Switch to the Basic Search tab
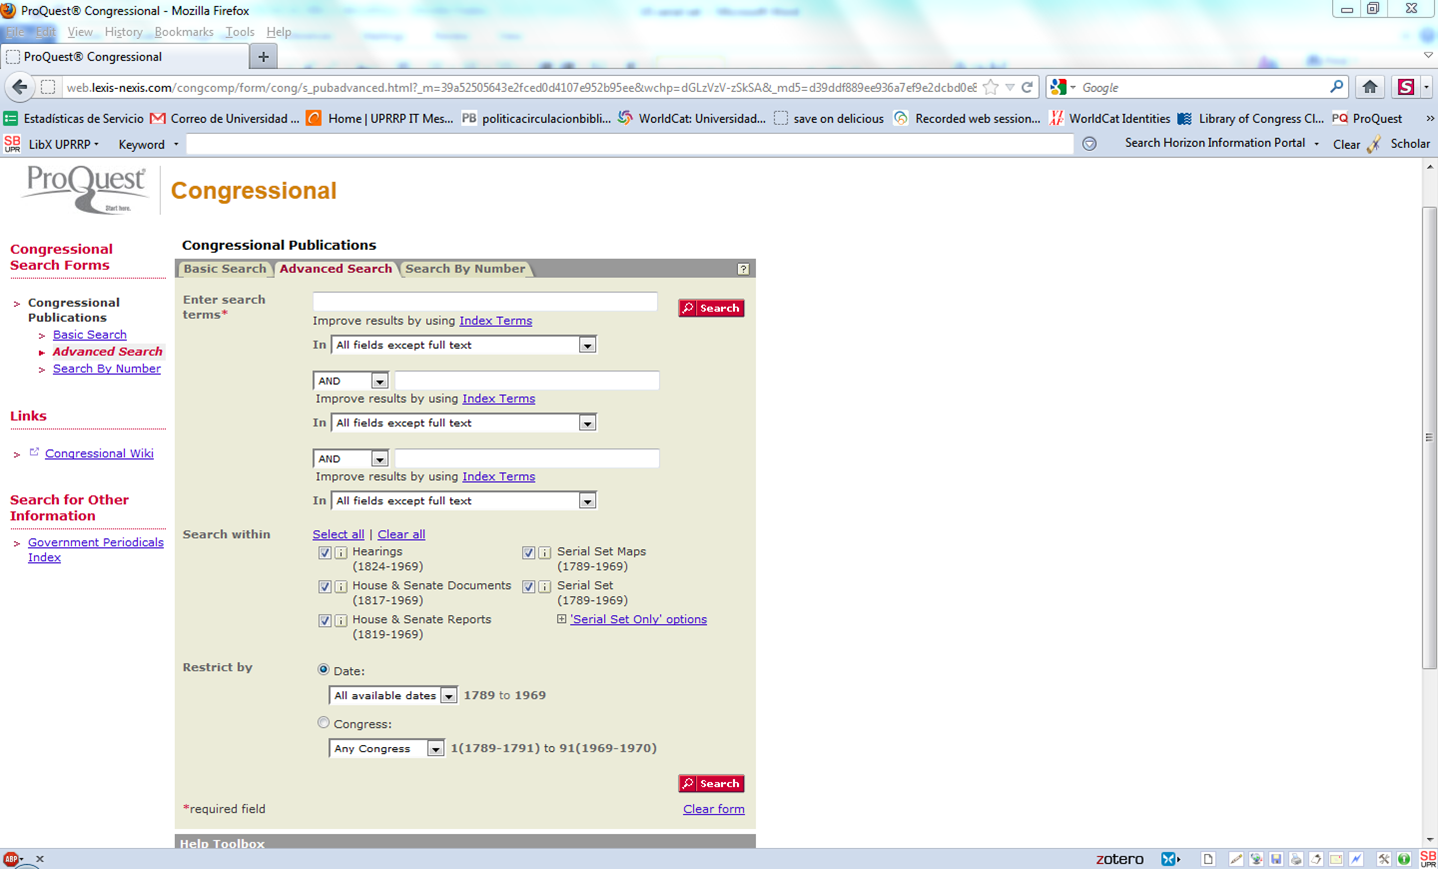The height and width of the screenshot is (869, 1438). coord(225,269)
